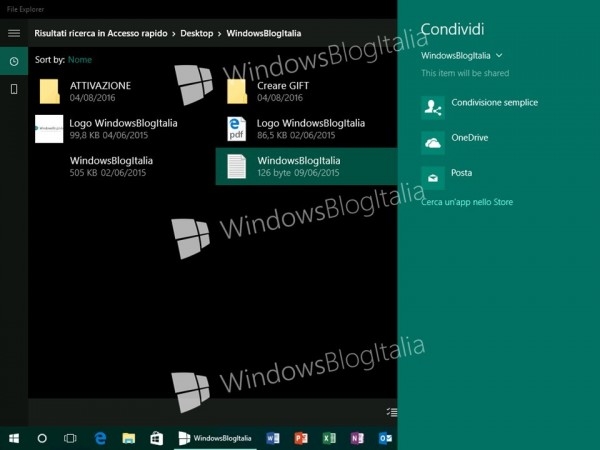Share via OneDrive label
This screenshot has width=600, height=450.
click(470, 138)
